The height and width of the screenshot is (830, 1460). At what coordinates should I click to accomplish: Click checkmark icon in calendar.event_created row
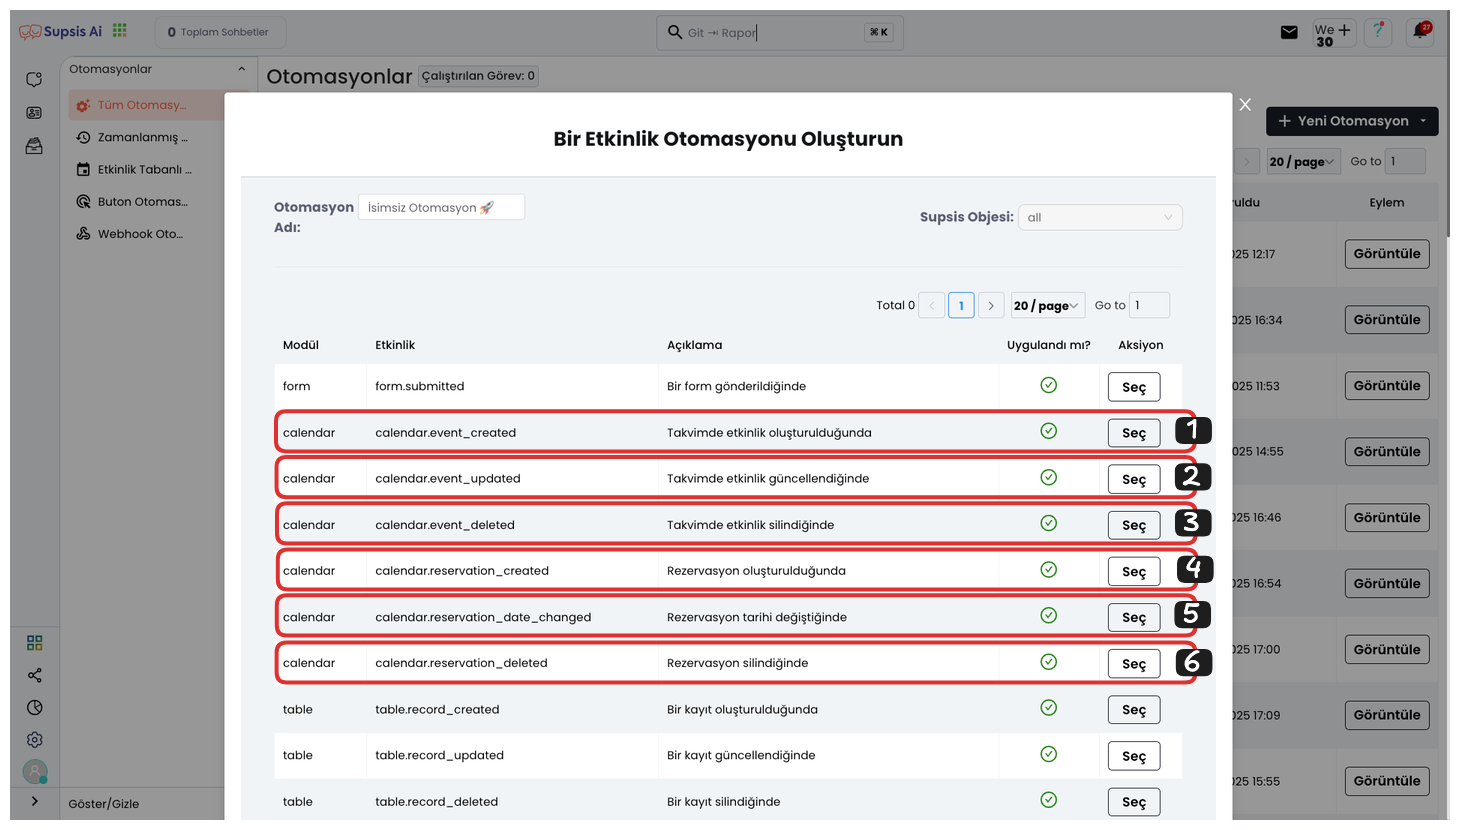[1048, 431]
